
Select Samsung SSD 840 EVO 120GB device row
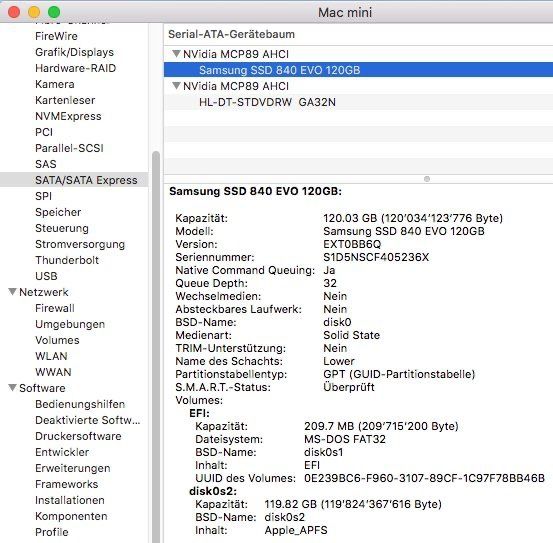(358, 70)
